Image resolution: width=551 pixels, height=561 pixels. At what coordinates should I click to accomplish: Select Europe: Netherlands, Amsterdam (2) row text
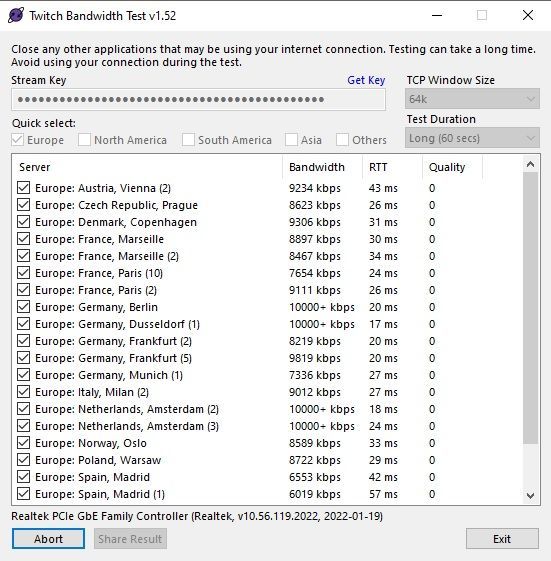tap(127, 409)
